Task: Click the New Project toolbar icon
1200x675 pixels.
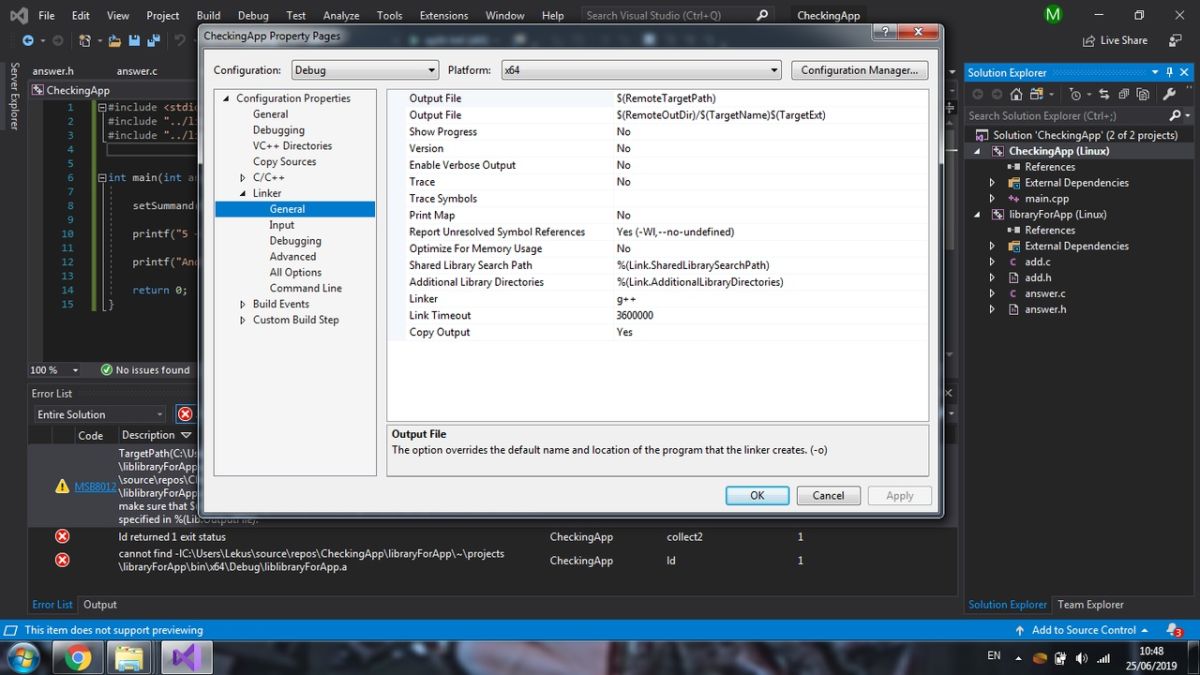Action: click(x=85, y=40)
